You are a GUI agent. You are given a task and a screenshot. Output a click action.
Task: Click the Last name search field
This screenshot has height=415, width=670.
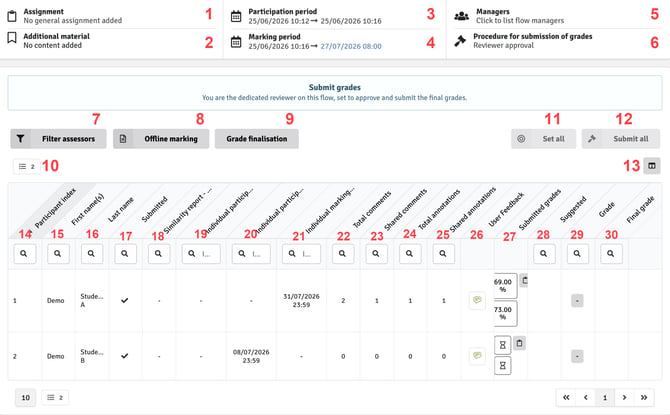click(x=92, y=254)
